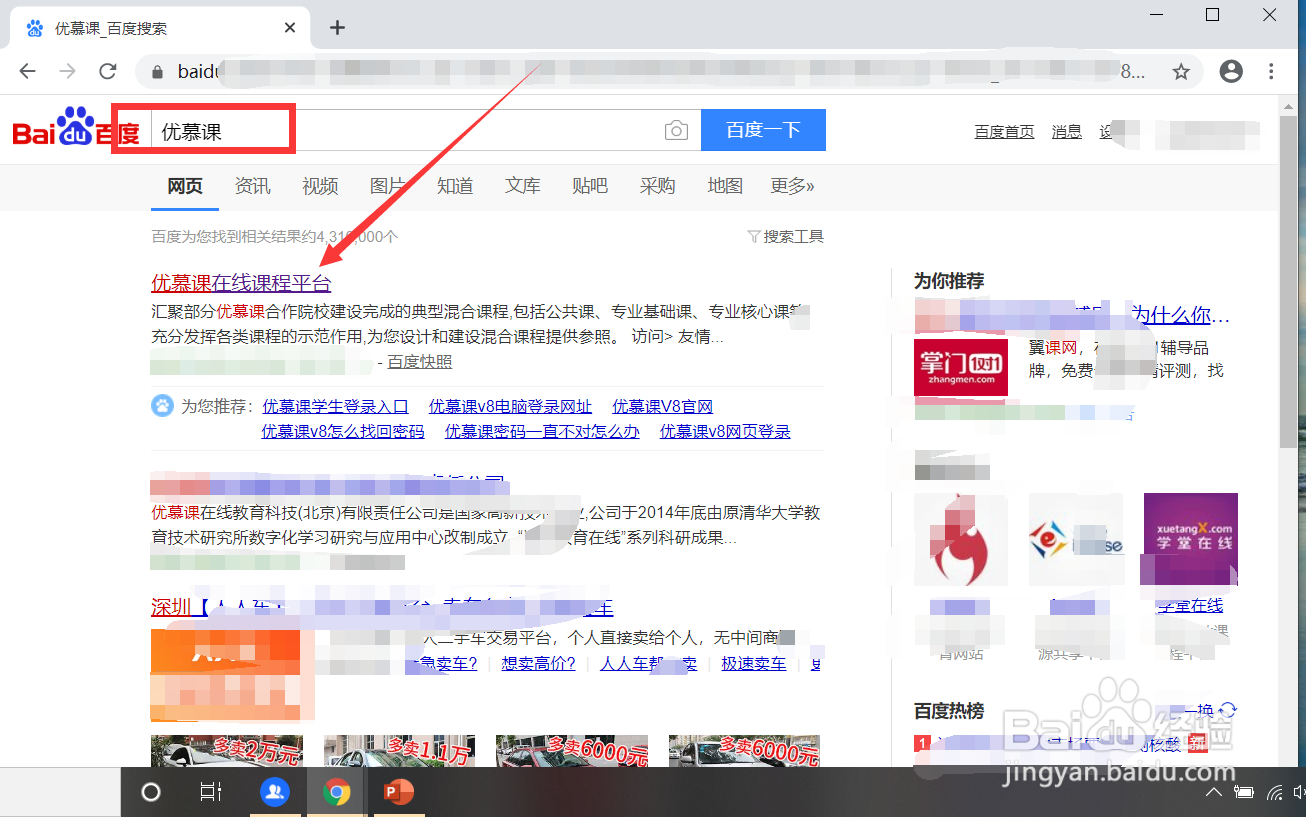Switch to 地图 tab
The height and width of the screenshot is (817, 1306).
(725, 186)
